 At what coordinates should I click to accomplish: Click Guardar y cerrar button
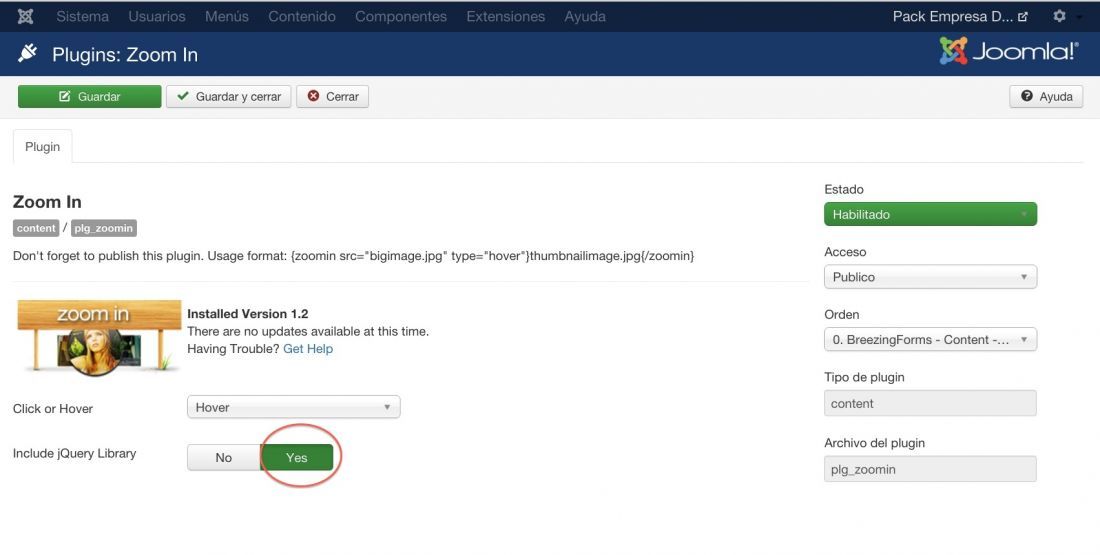[x=229, y=97]
